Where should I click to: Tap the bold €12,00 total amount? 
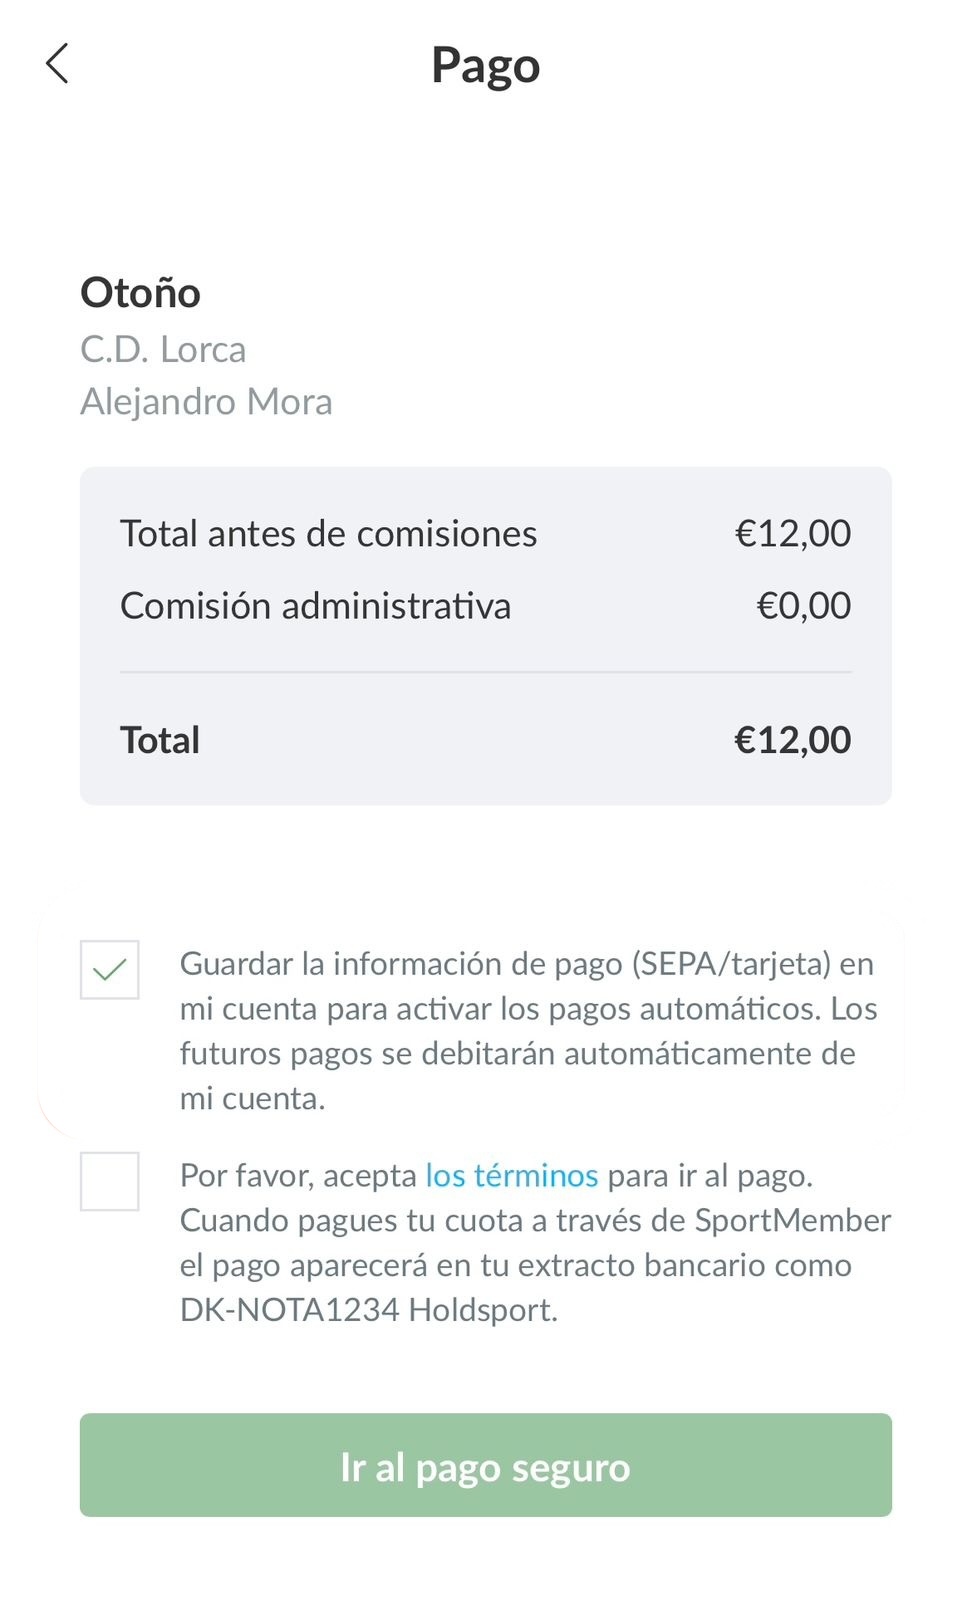click(792, 741)
